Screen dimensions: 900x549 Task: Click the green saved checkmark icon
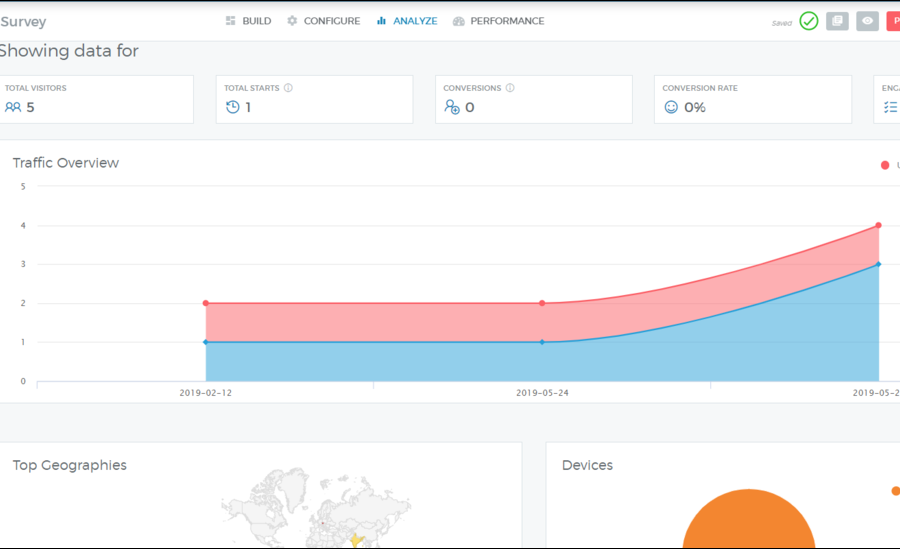tap(809, 21)
